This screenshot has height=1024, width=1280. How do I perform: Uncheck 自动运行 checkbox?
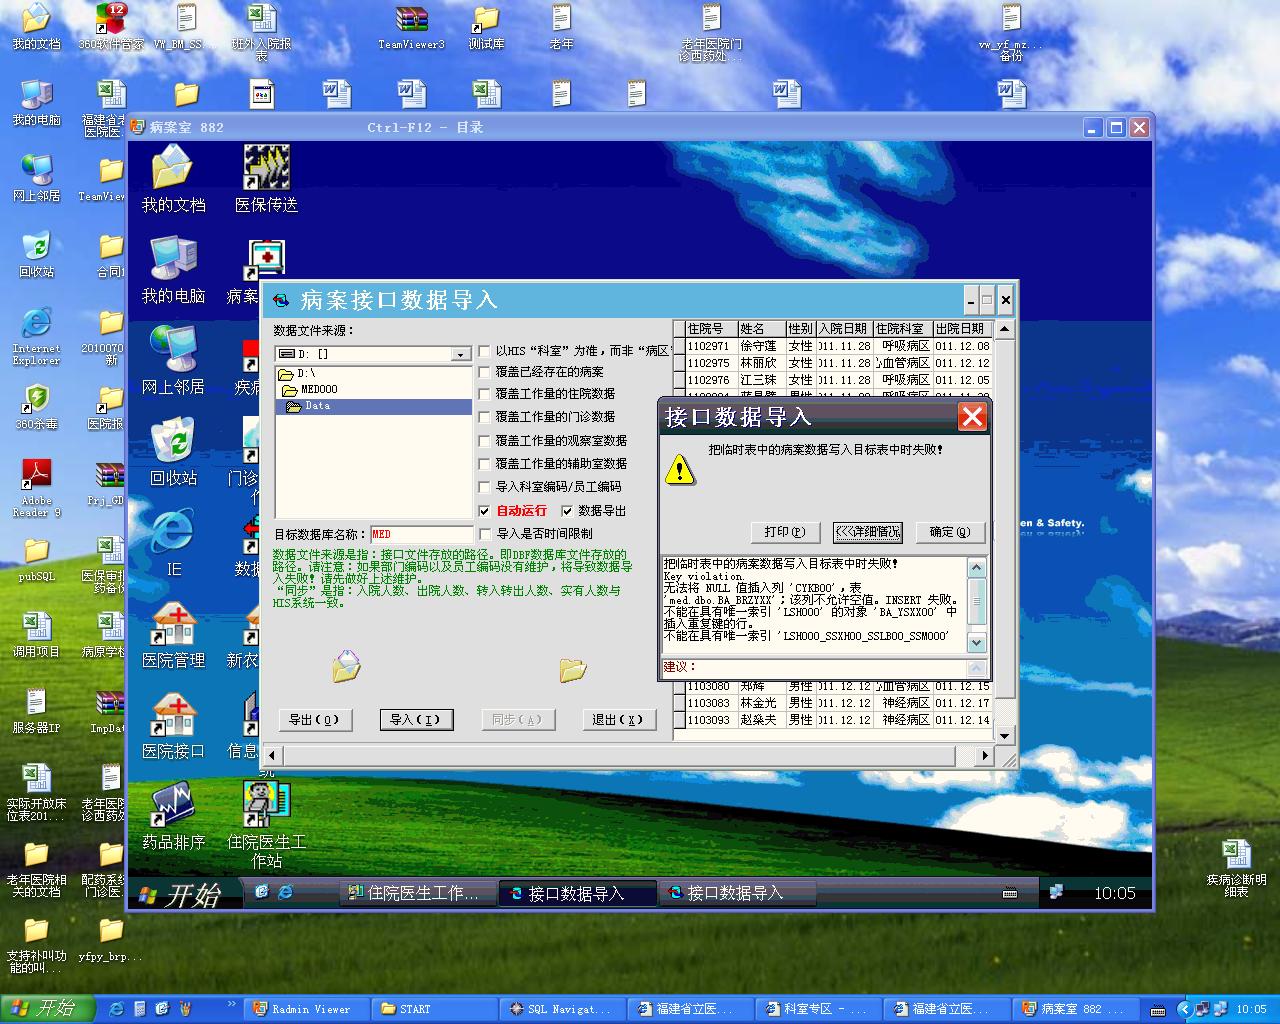tap(485, 511)
